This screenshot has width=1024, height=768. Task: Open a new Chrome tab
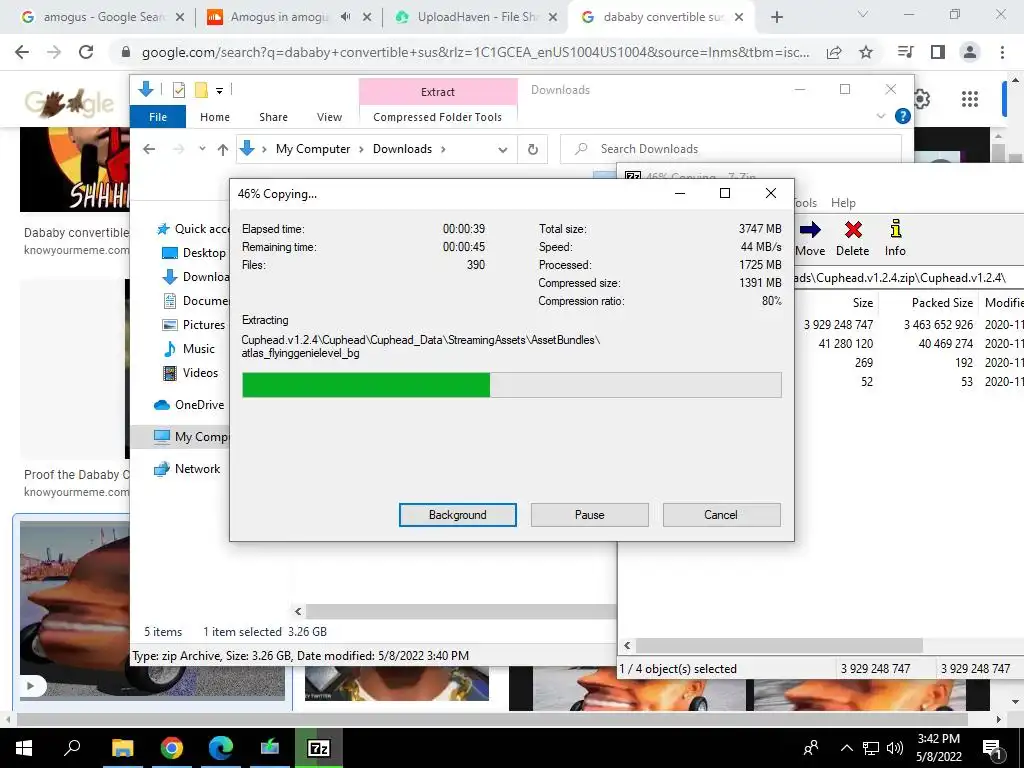(x=776, y=17)
